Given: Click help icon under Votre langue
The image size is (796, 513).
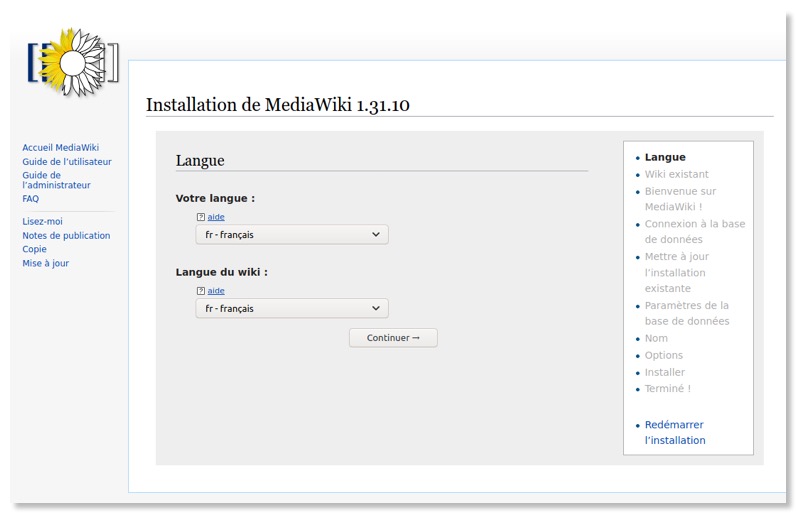Looking at the screenshot, I should [x=201, y=217].
